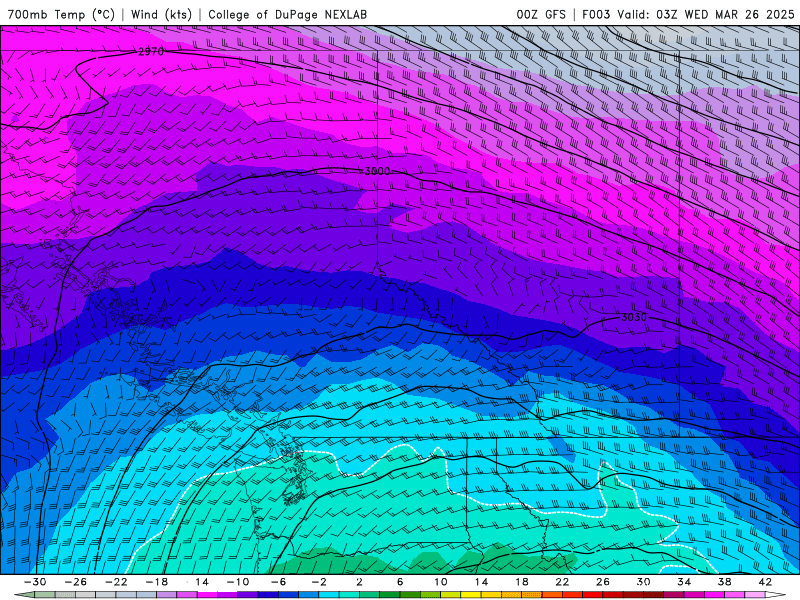
Task: Click the 10 color scale label
Action: [x=440, y=582]
